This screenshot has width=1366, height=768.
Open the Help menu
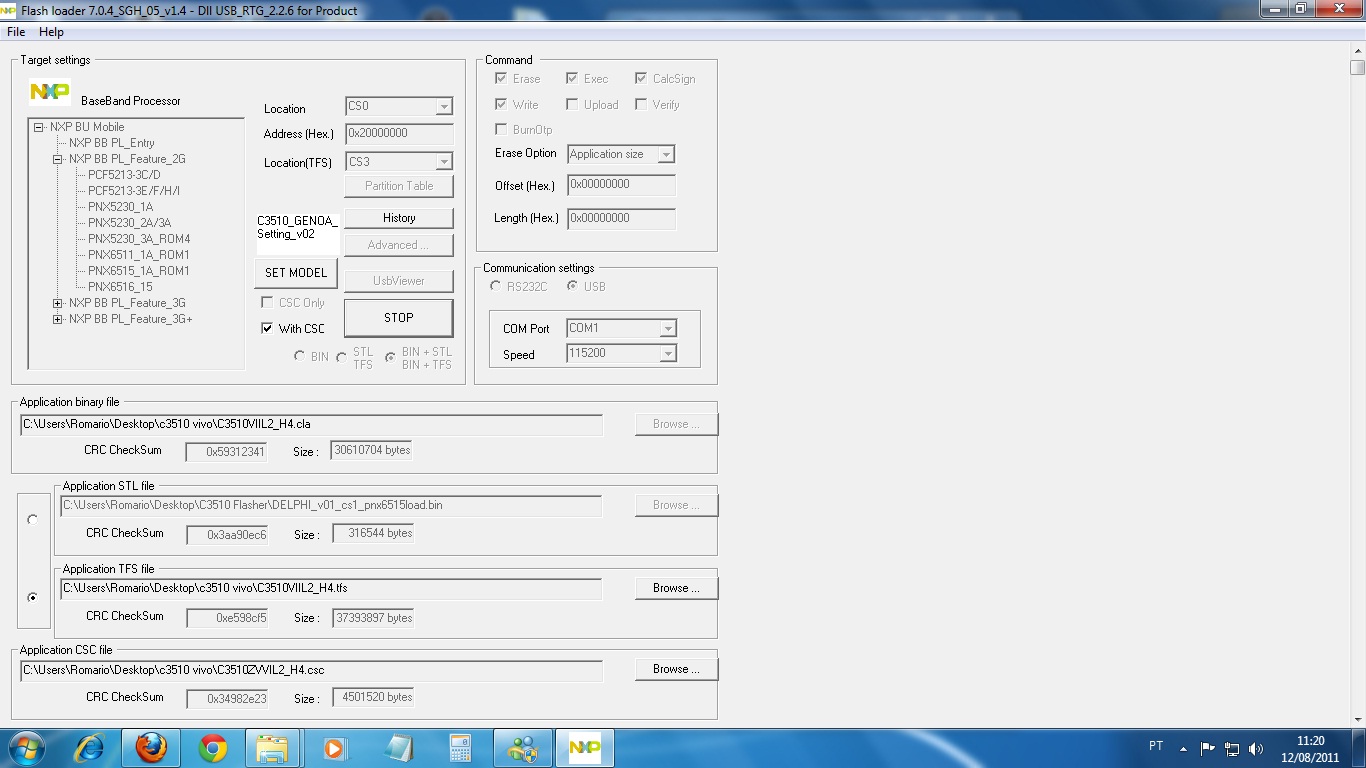click(x=51, y=32)
